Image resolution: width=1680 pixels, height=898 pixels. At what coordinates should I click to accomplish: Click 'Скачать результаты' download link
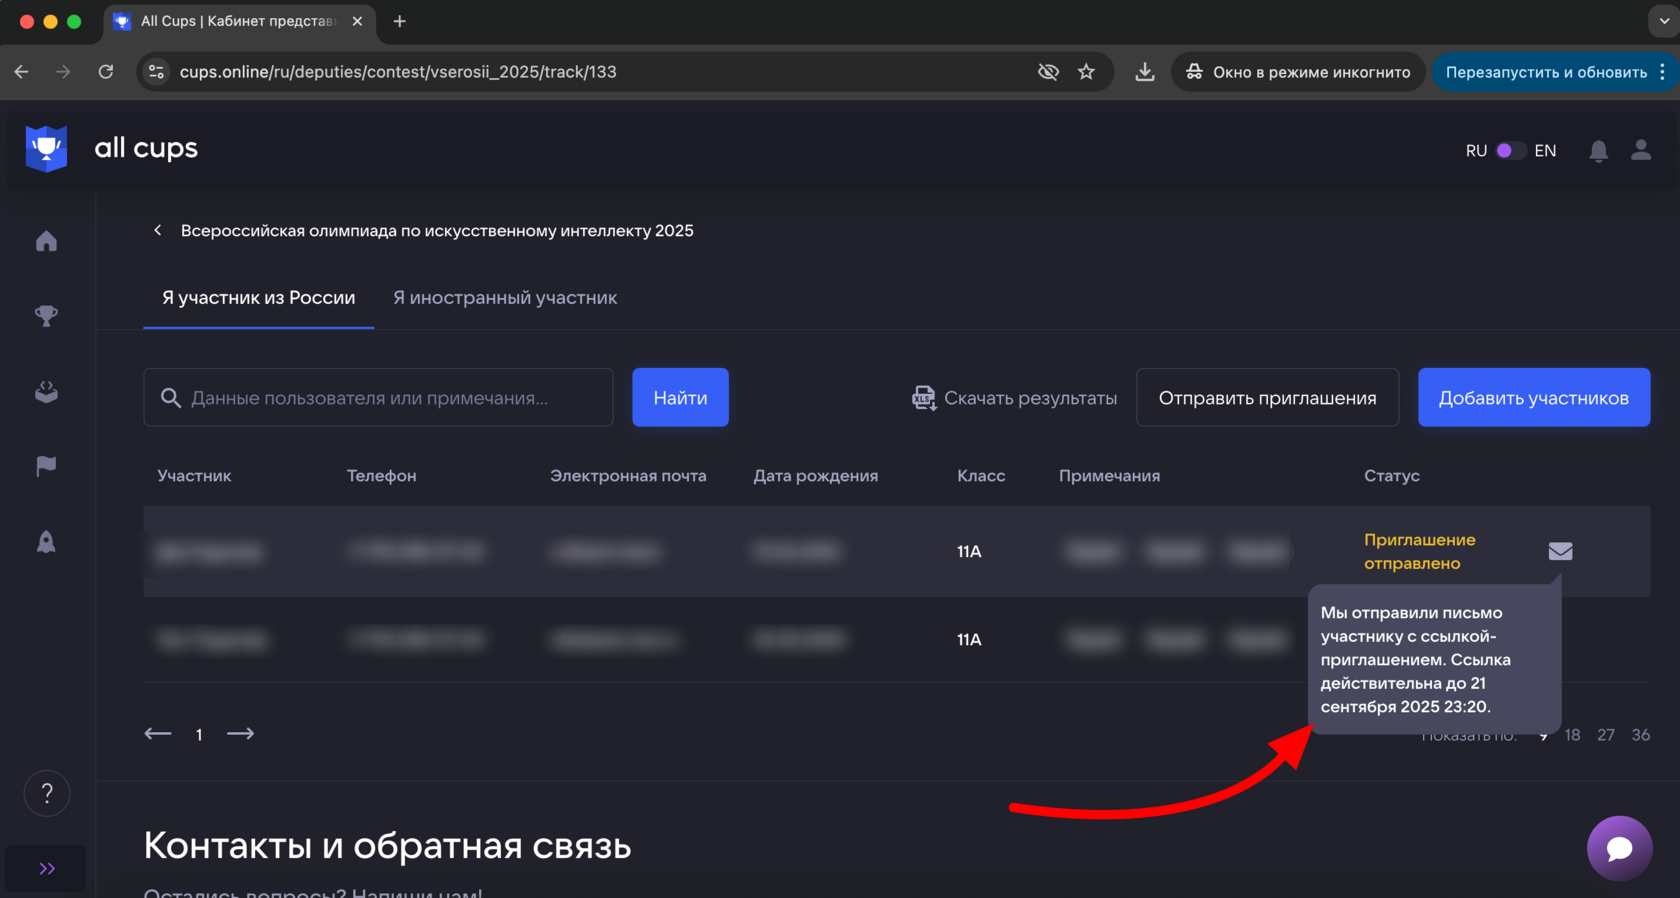(x=1014, y=398)
